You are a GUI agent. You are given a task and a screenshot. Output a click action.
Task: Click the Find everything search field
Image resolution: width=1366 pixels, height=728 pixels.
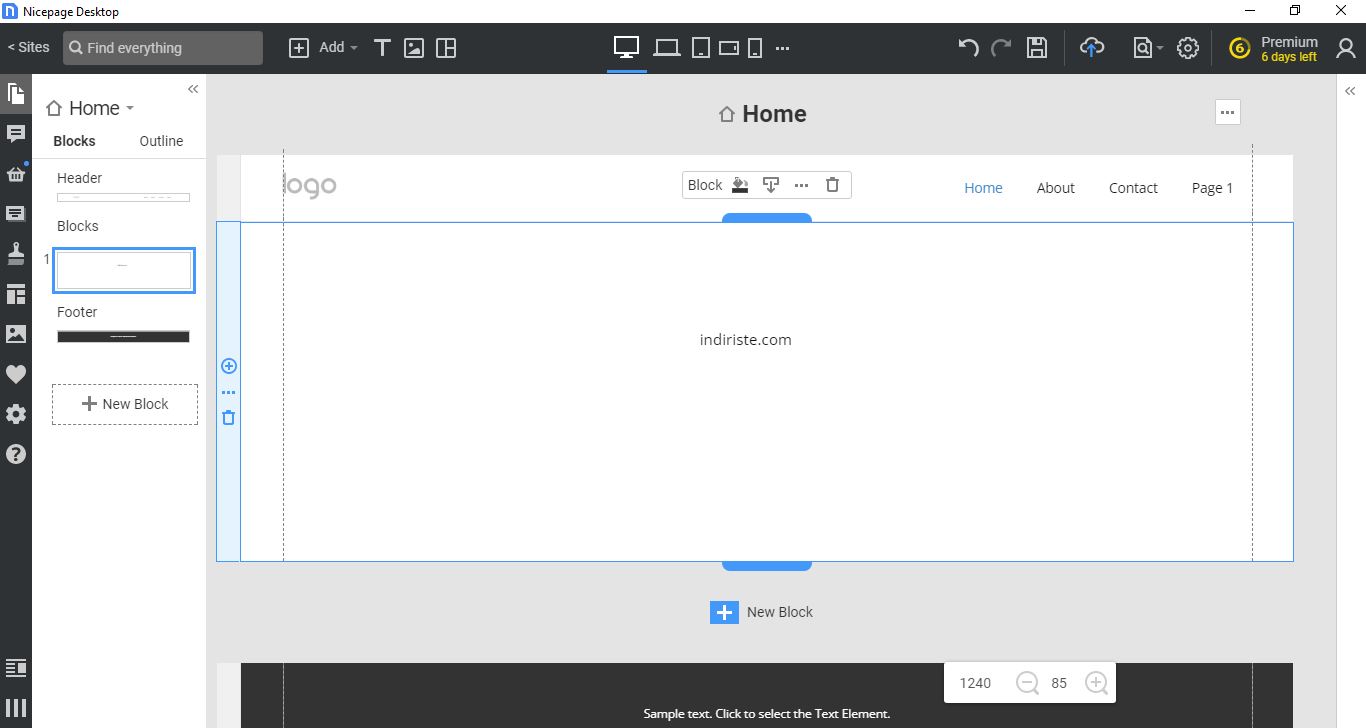[163, 48]
